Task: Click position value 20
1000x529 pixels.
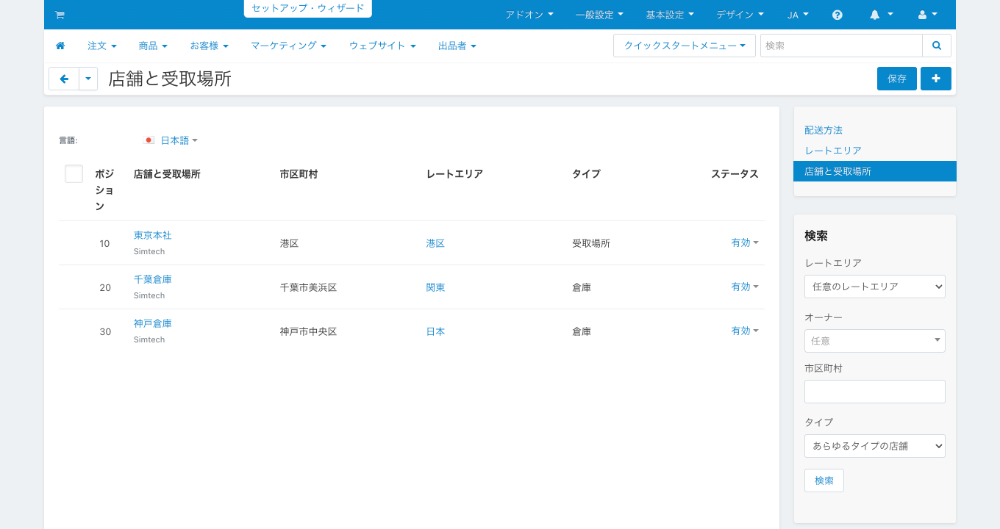Action: click(105, 287)
